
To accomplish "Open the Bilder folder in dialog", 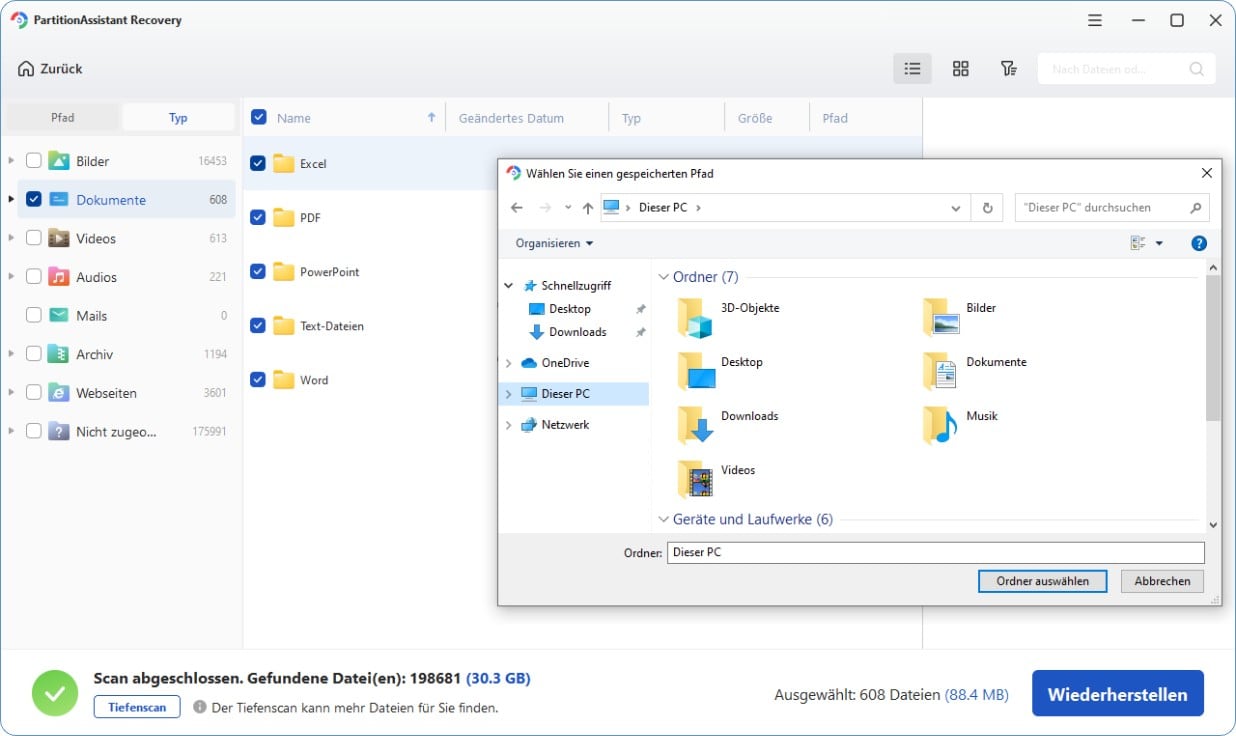I will 959,316.
